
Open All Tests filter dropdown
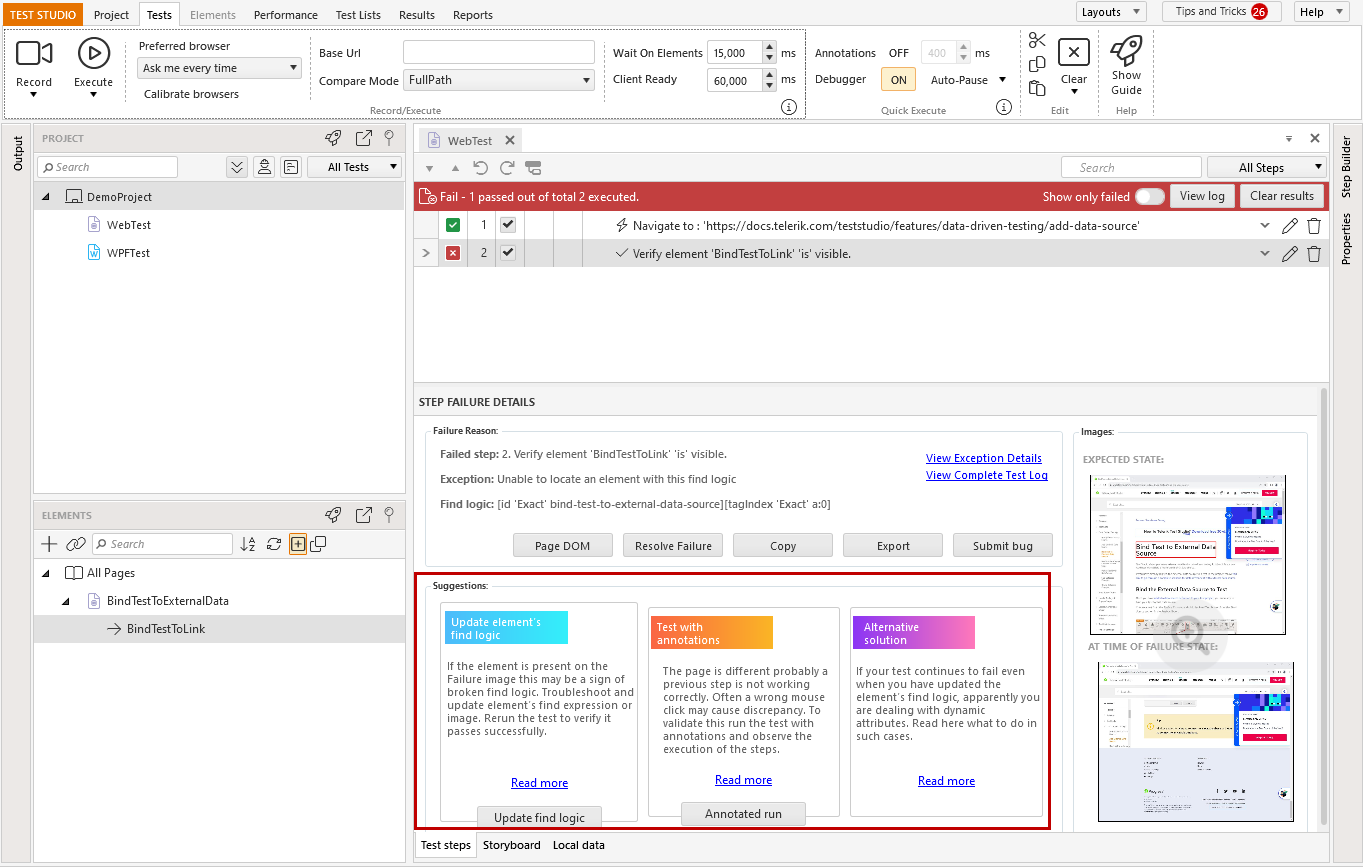point(354,167)
